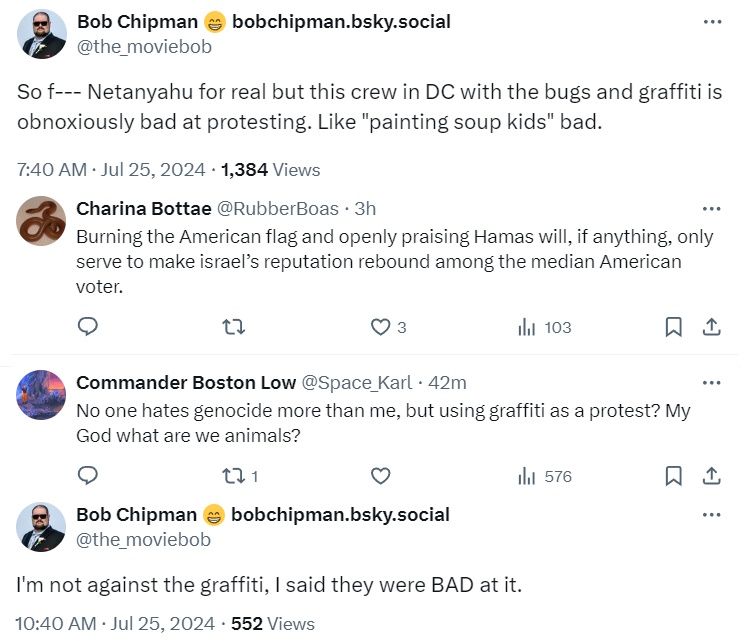Screen dimensions: 740x644
Task: Bookmark Commander Boston Low's tweet
Action: 674,476
